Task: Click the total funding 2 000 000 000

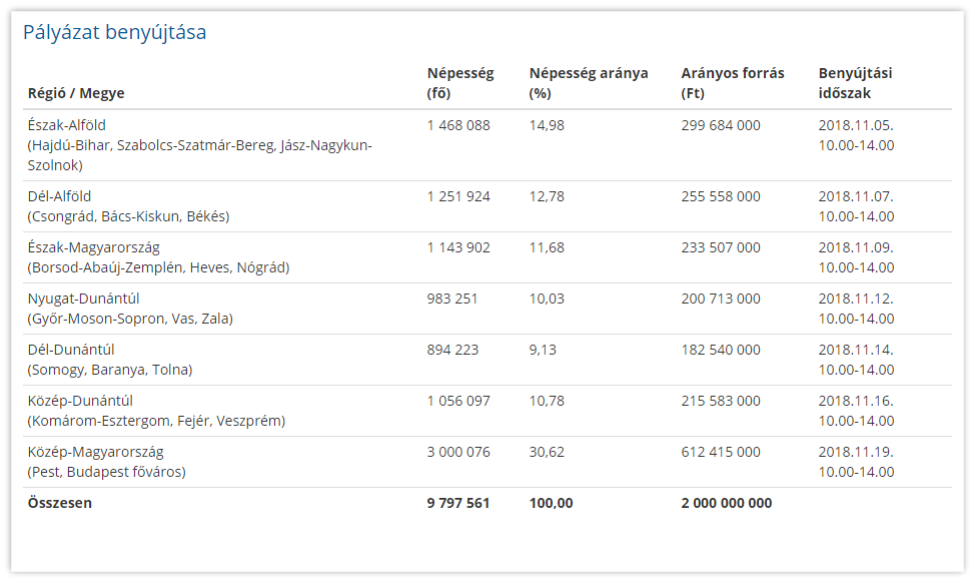Action: click(726, 503)
